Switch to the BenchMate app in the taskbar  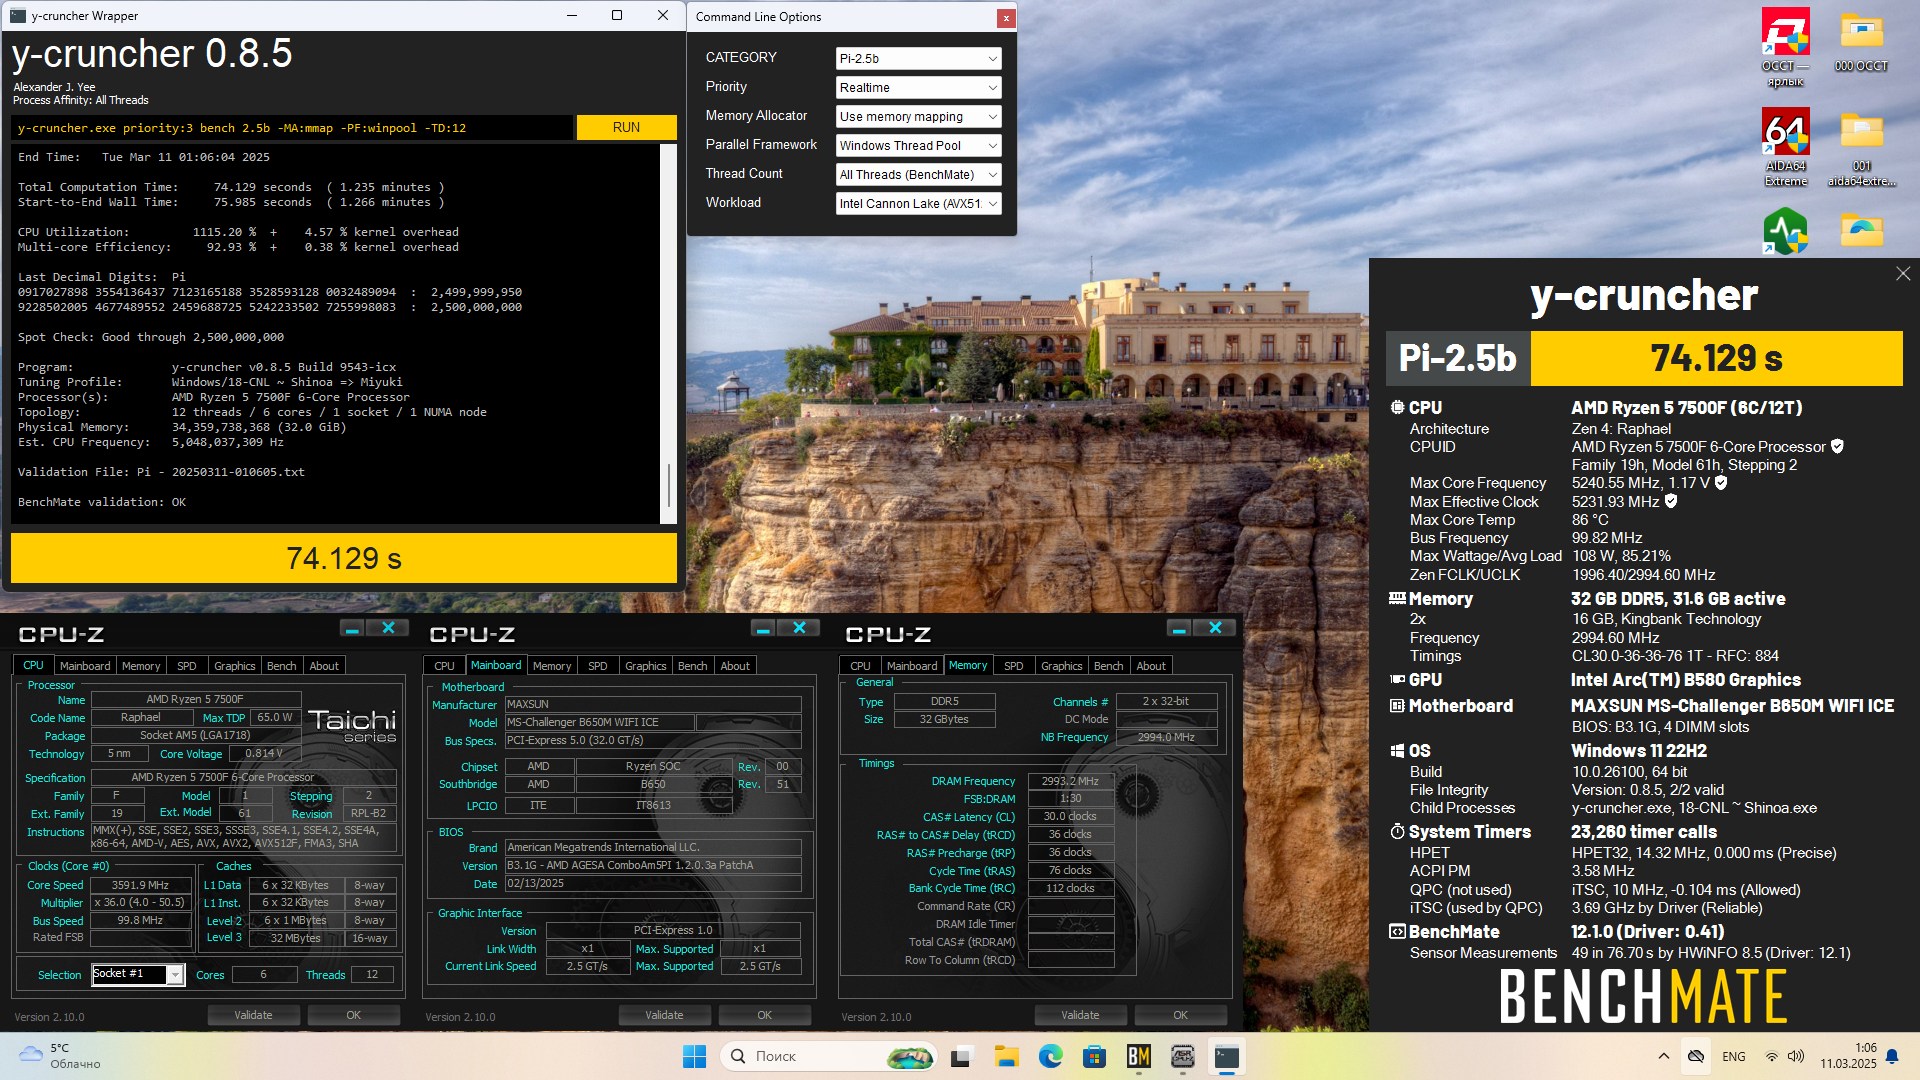1138,1056
